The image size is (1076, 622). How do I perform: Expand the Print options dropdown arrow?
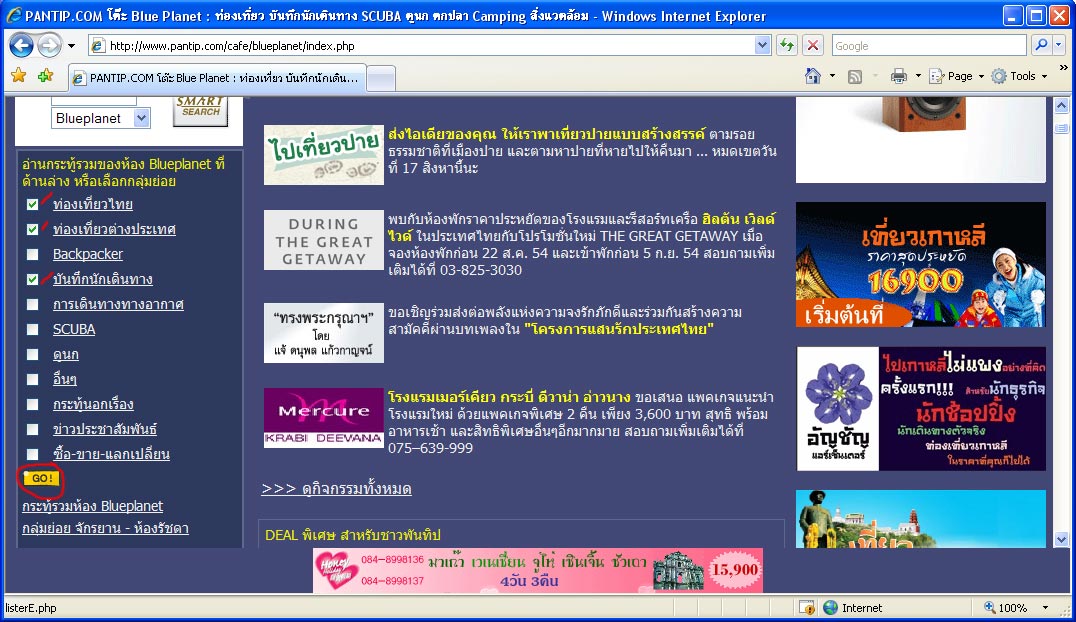[x=918, y=76]
